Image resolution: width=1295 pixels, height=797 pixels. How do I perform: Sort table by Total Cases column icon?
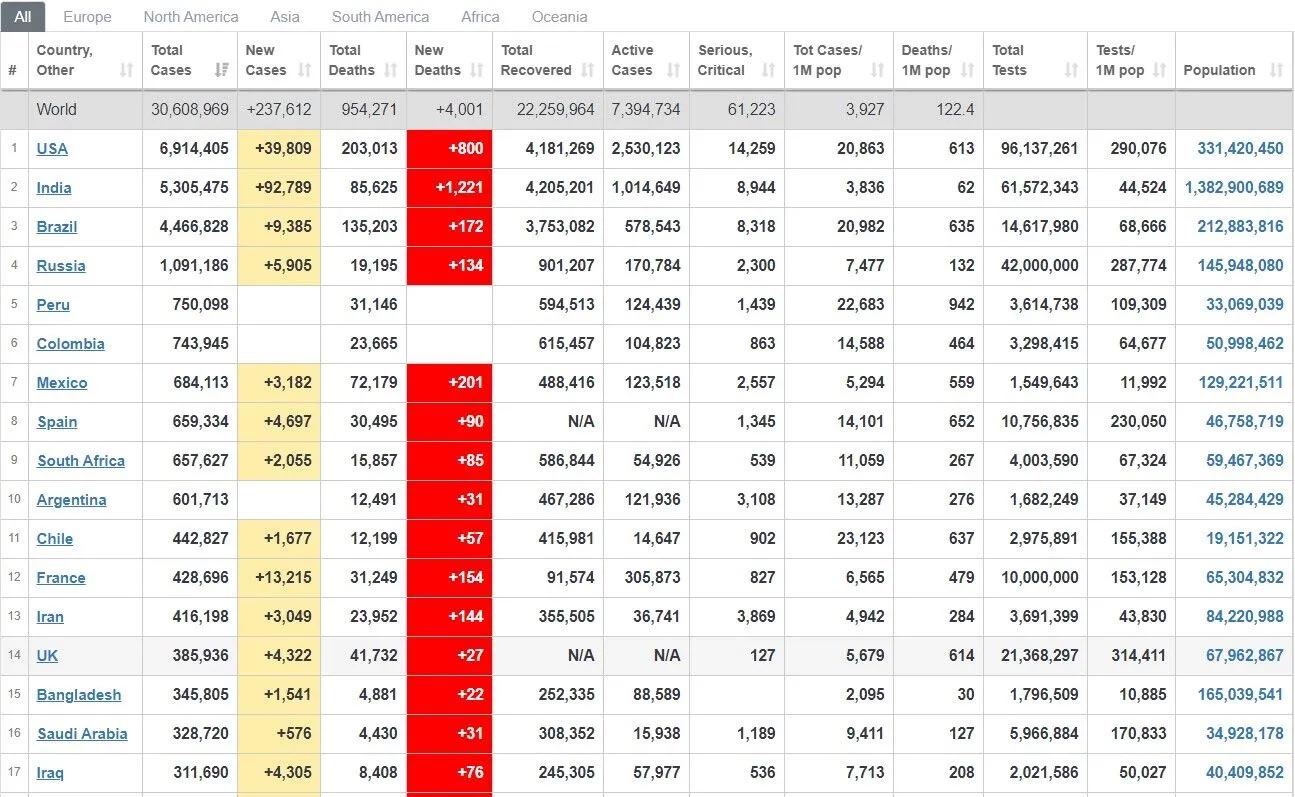tap(221, 70)
